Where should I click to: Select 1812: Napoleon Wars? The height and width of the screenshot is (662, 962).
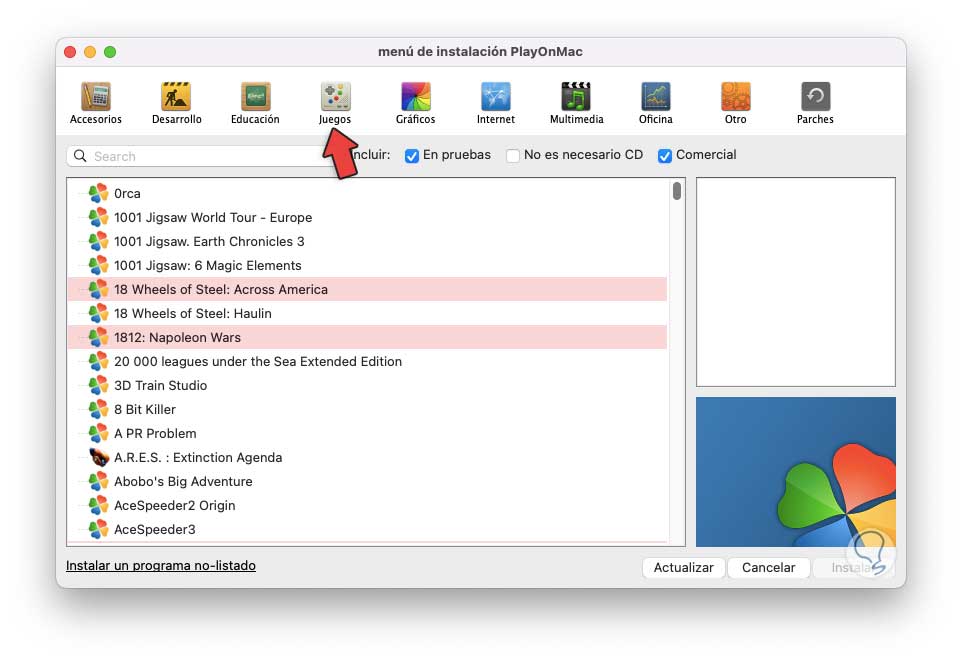[367, 337]
